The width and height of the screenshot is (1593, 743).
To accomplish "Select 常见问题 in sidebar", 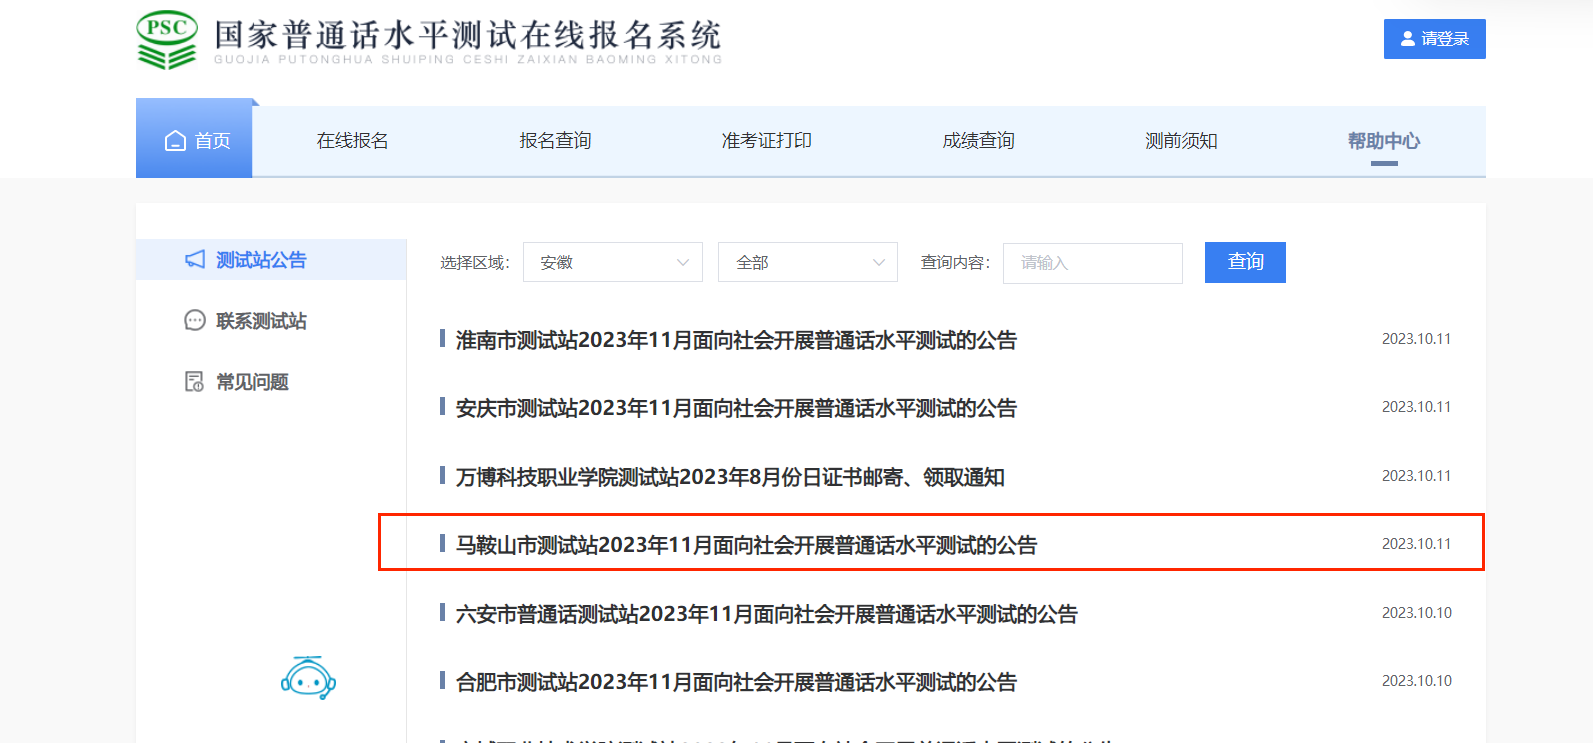I will click(x=252, y=382).
